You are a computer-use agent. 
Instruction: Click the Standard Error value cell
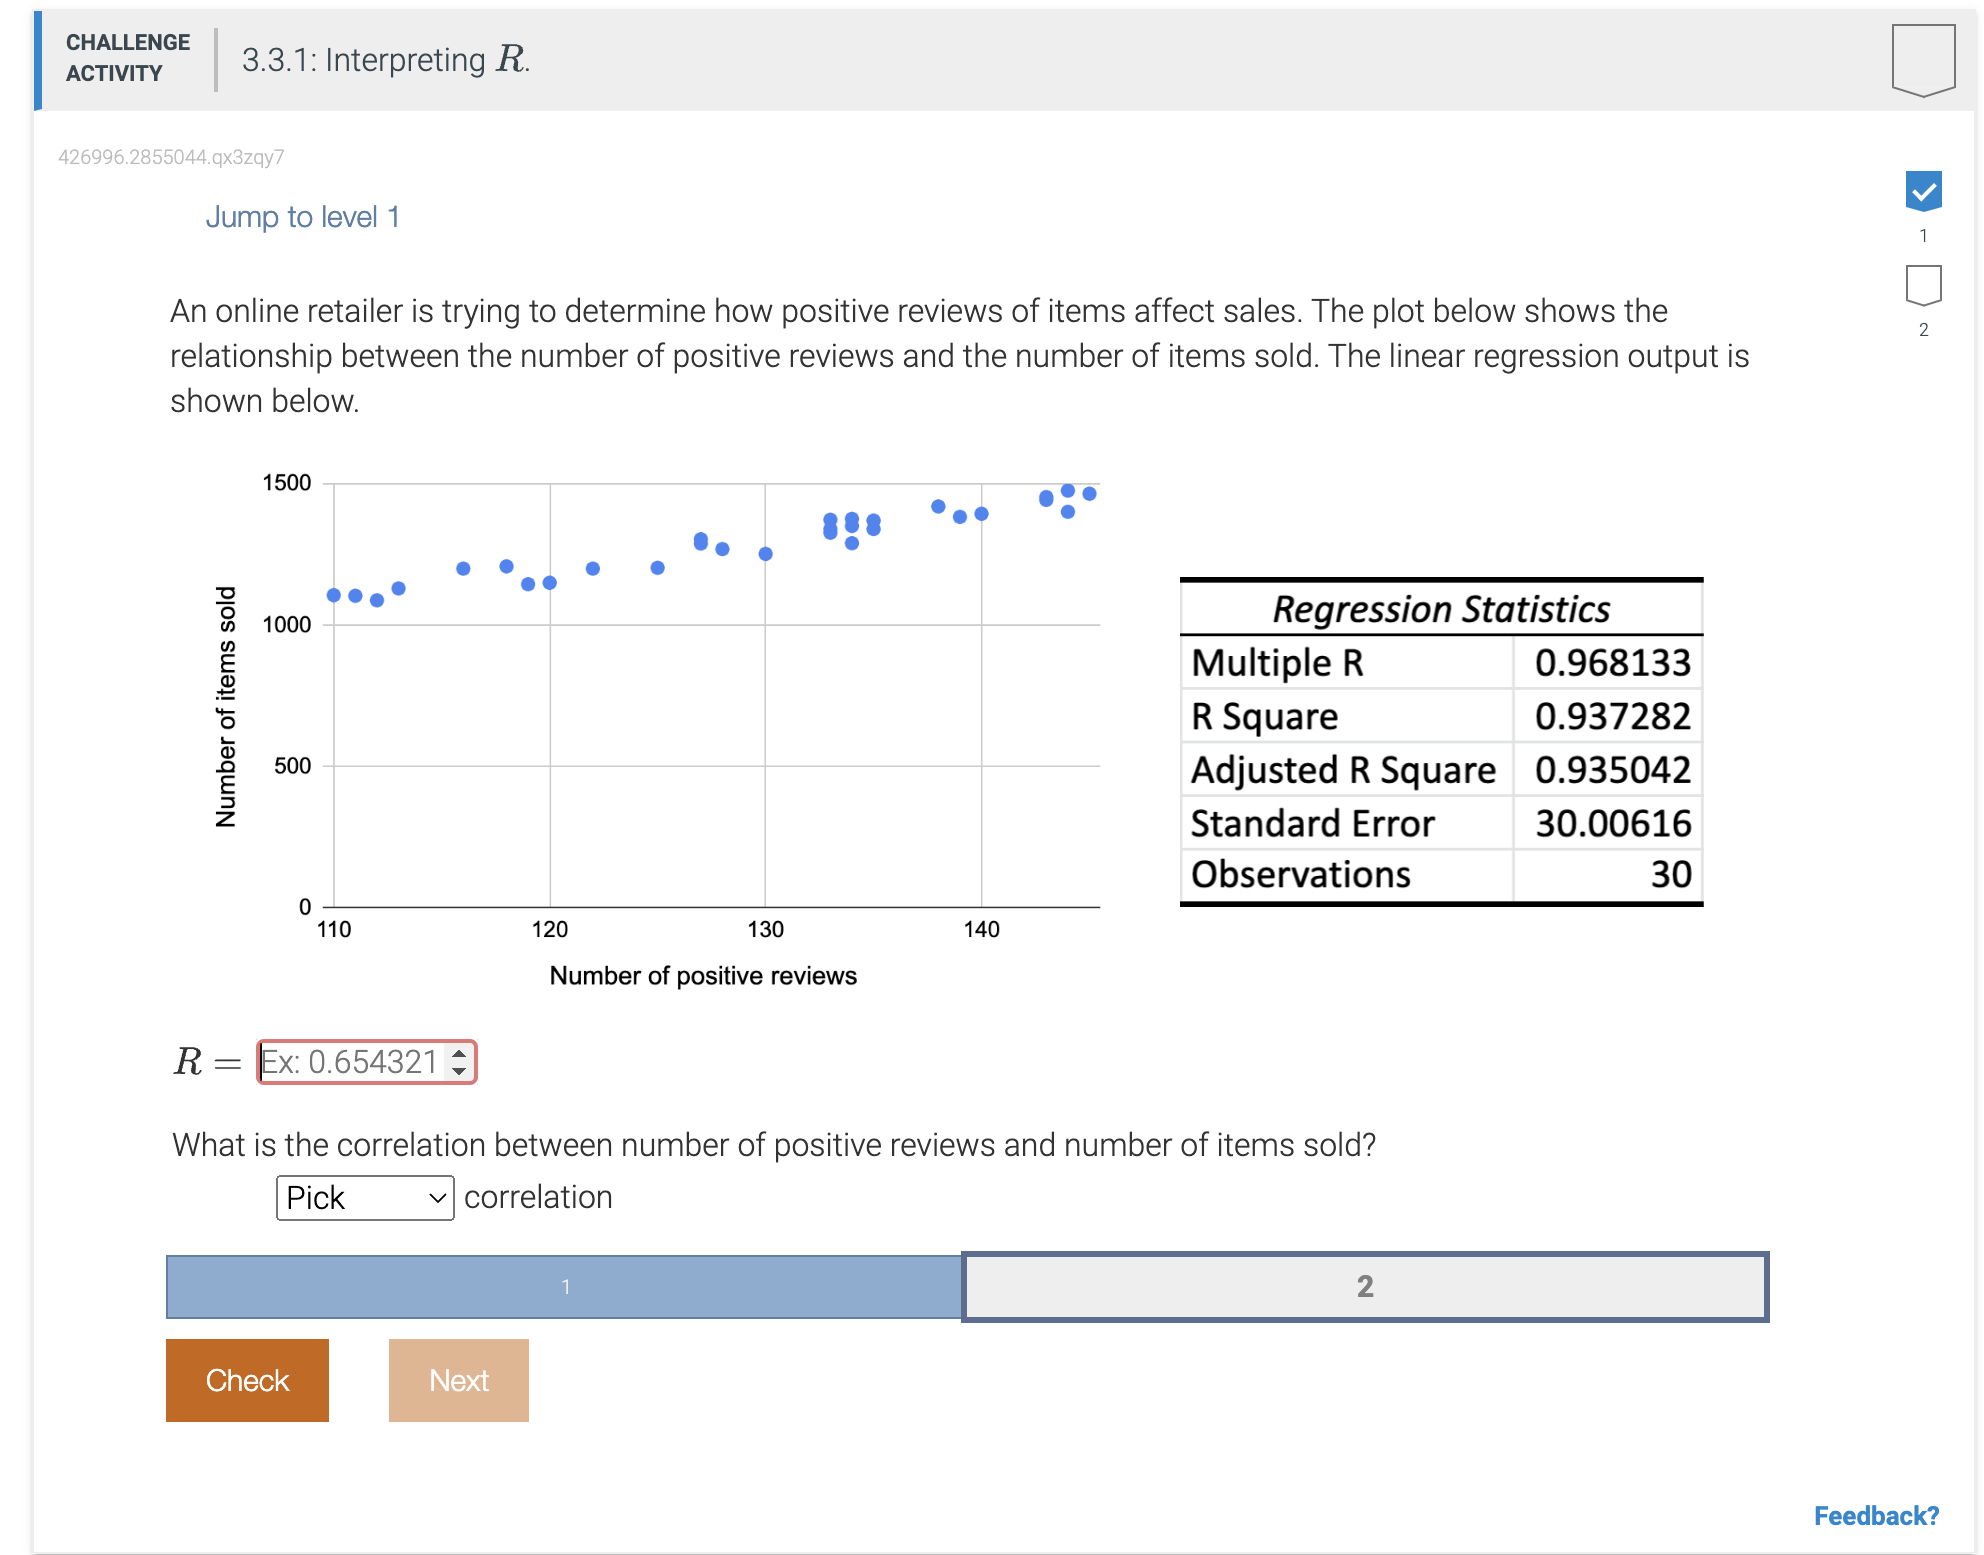point(1611,824)
